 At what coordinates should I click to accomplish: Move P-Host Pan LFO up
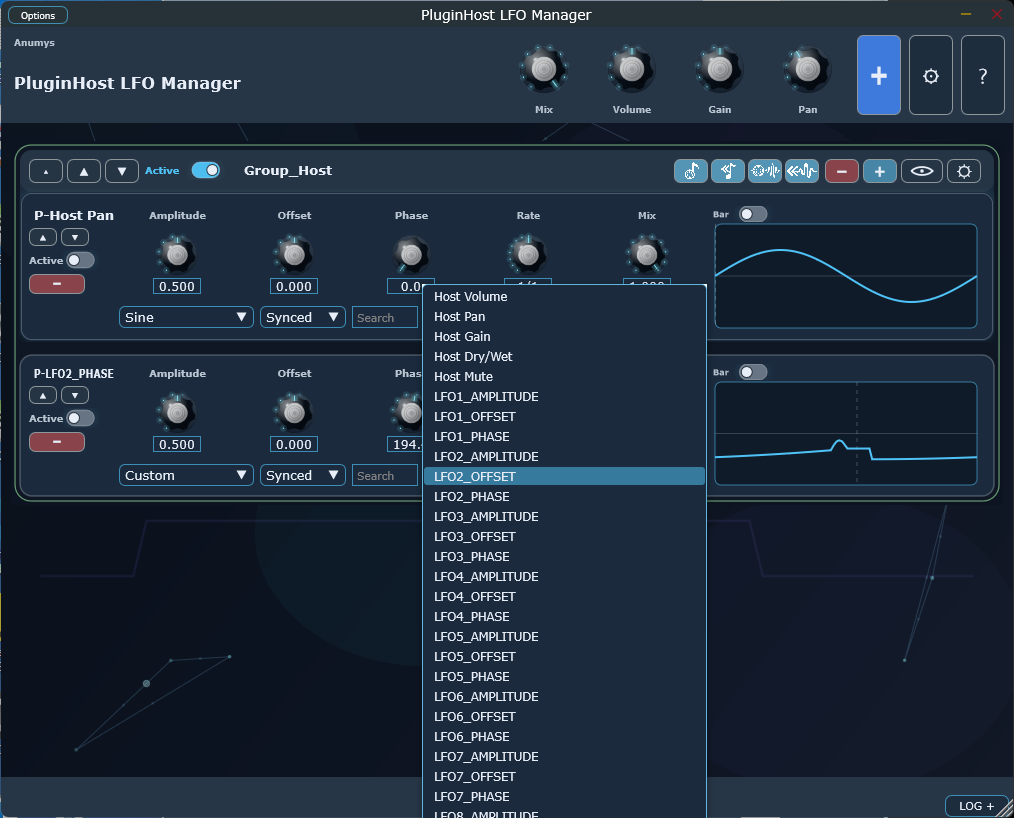[43, 237]
